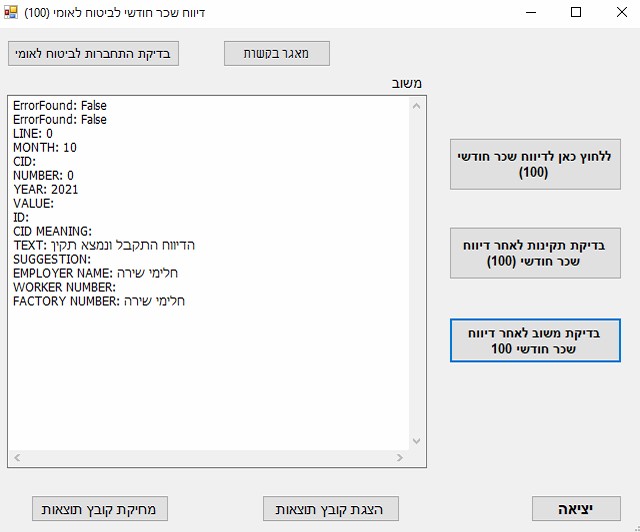Minimize the window
This screenshot has width=640, height=532.
[531, 12]
